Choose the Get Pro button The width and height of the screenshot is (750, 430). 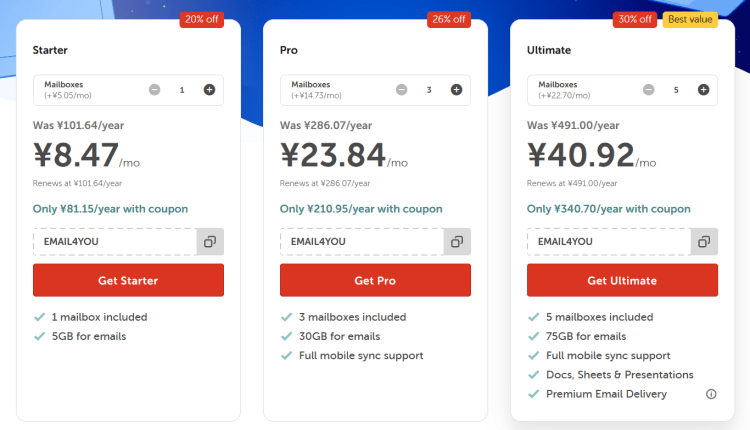click(375, 280)
